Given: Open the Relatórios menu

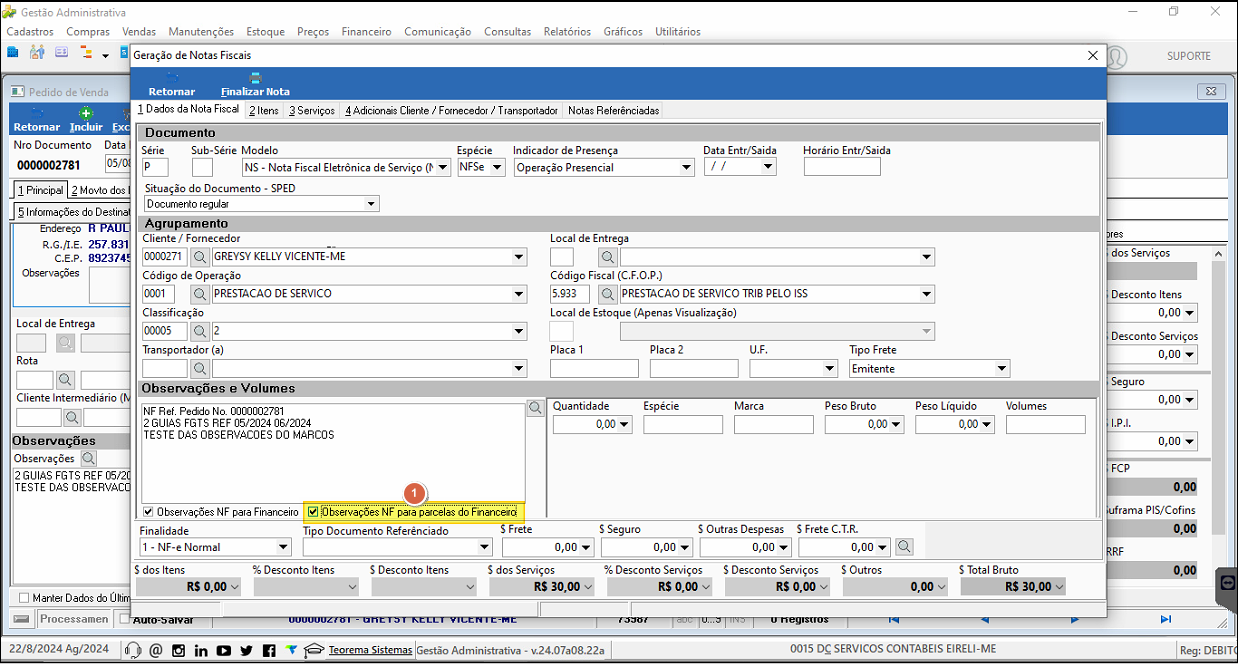Looking at the screenshot, I should coord(567,32).
